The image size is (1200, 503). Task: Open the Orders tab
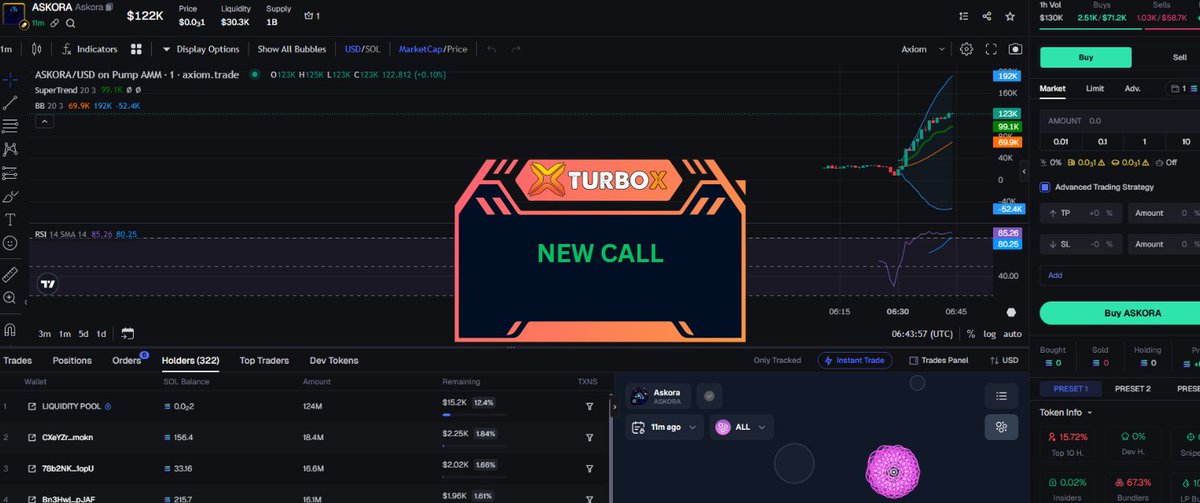[x=127, y=360]
